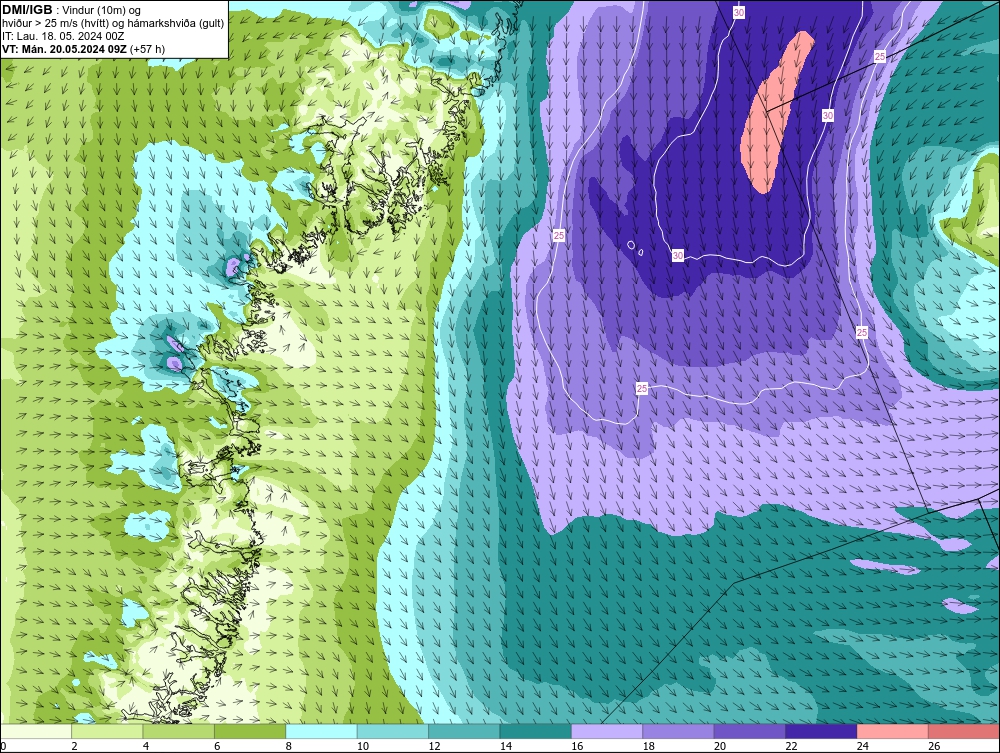Click the '30' contour label at the map's top edge
The width and height of the screenshot is (1000, 753).
click(x=739, y=12)
